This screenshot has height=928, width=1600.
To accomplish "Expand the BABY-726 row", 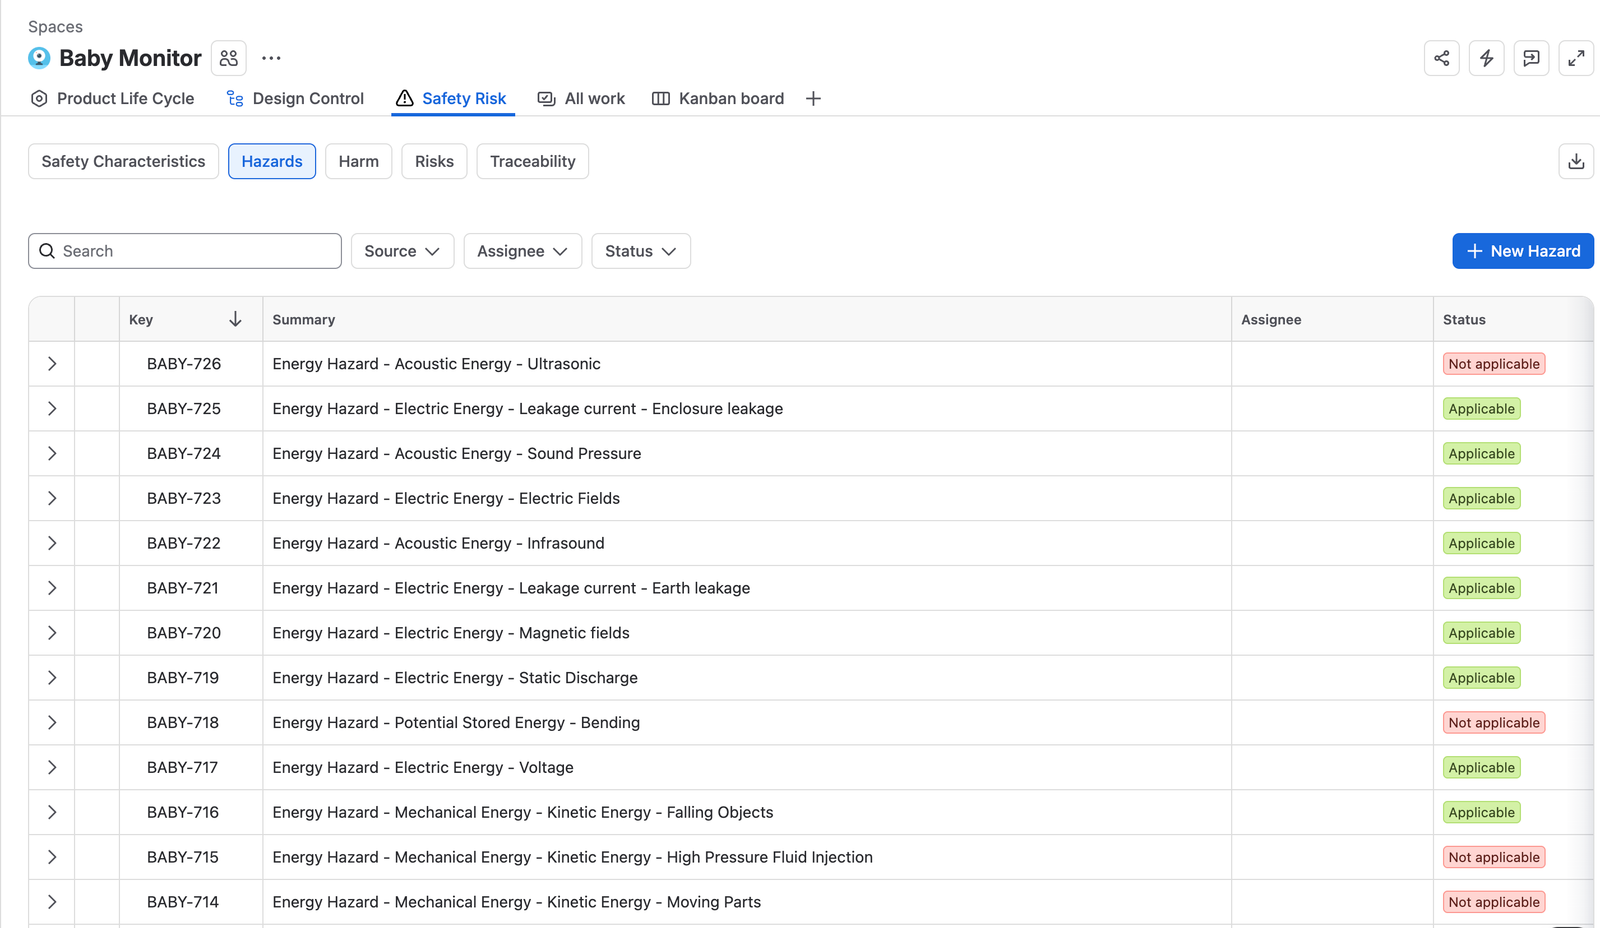I will (52, 364).
